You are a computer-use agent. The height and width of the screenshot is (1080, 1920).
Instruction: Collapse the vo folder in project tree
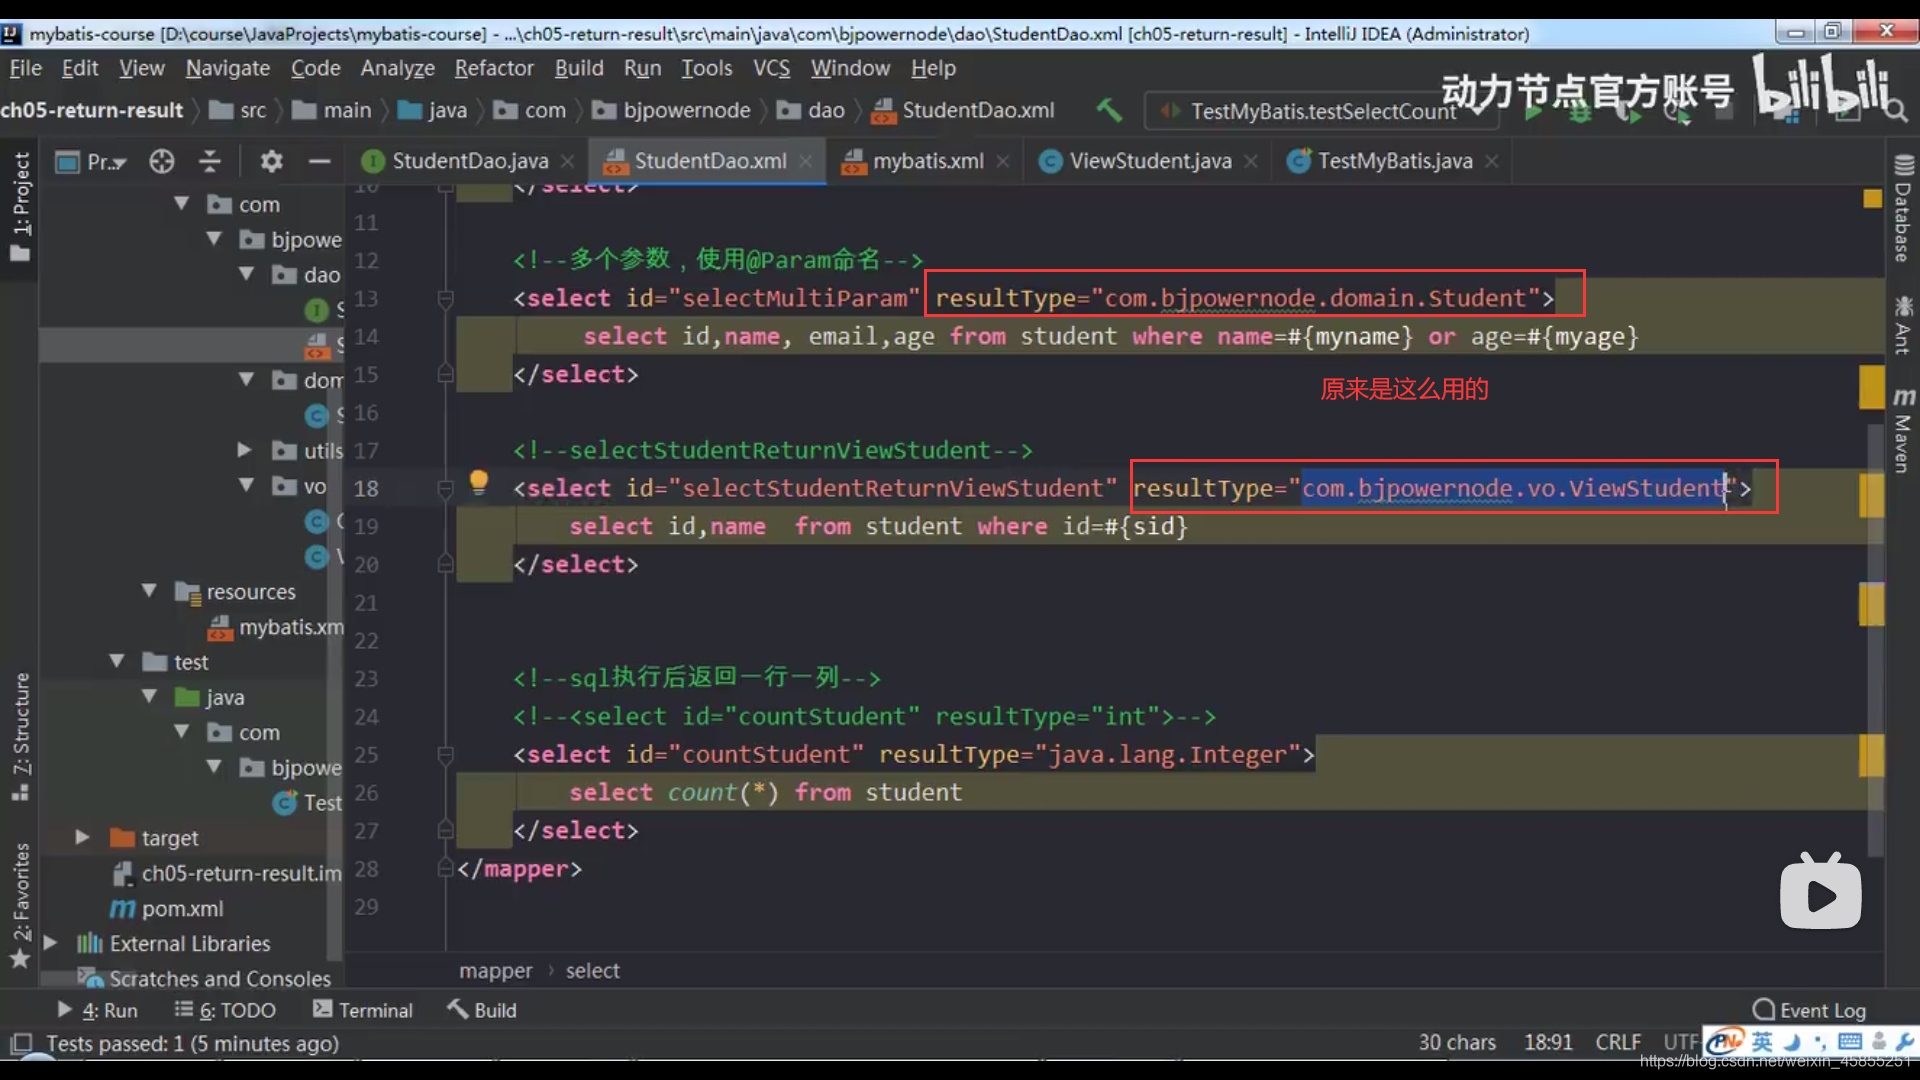pos(246,485)
